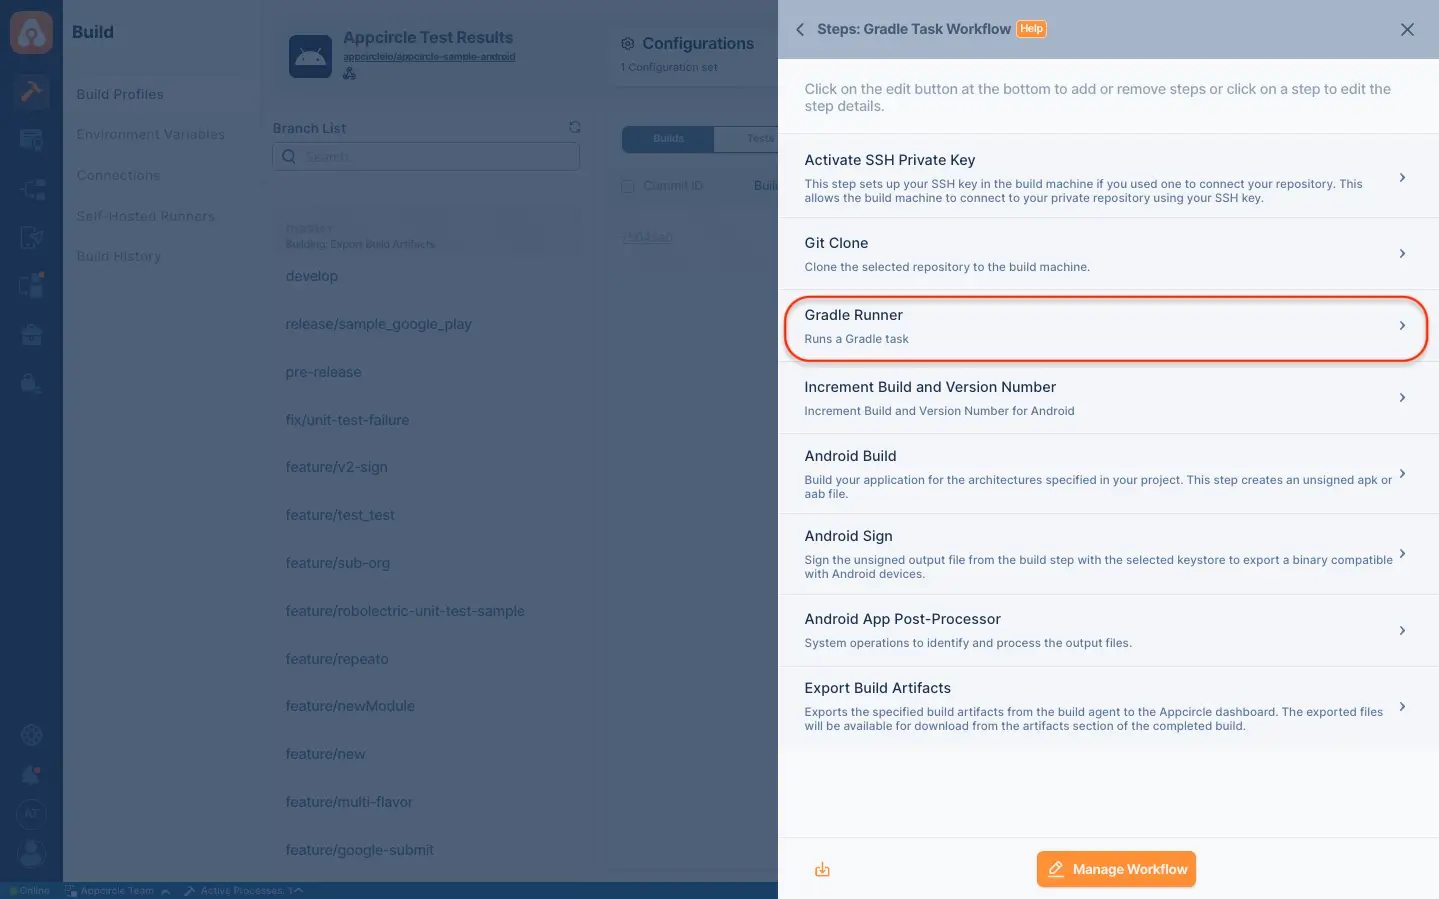The width and height of the screenshot is (1439, 899).
Task: Open Build History menu item
Action: pos(119,257)
